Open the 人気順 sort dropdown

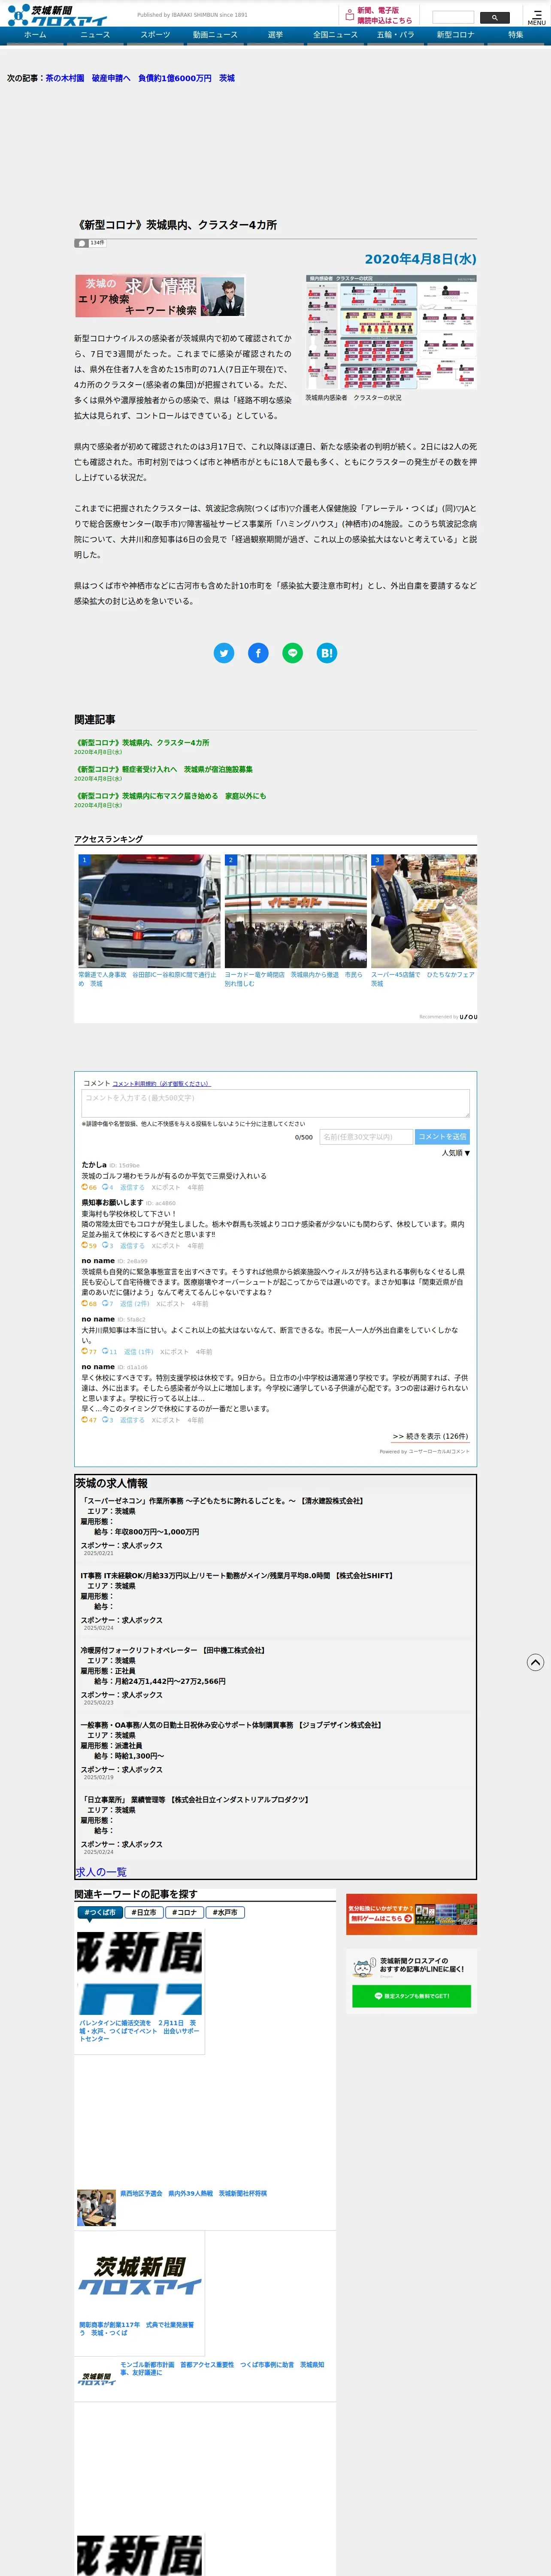click(456, 1153)
